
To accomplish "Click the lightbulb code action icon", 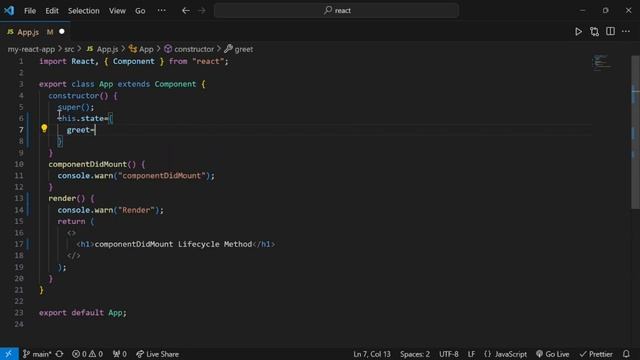I will [x=44, y=129].
